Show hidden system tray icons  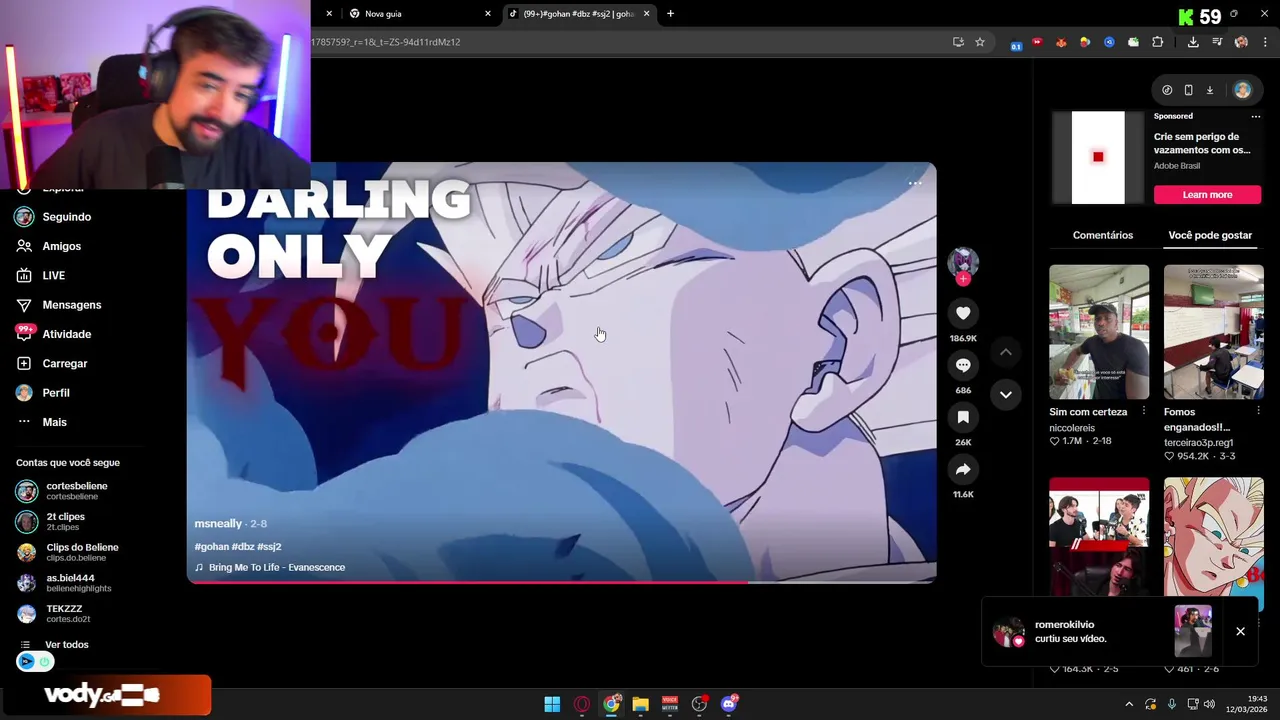tap(1129, 704)
